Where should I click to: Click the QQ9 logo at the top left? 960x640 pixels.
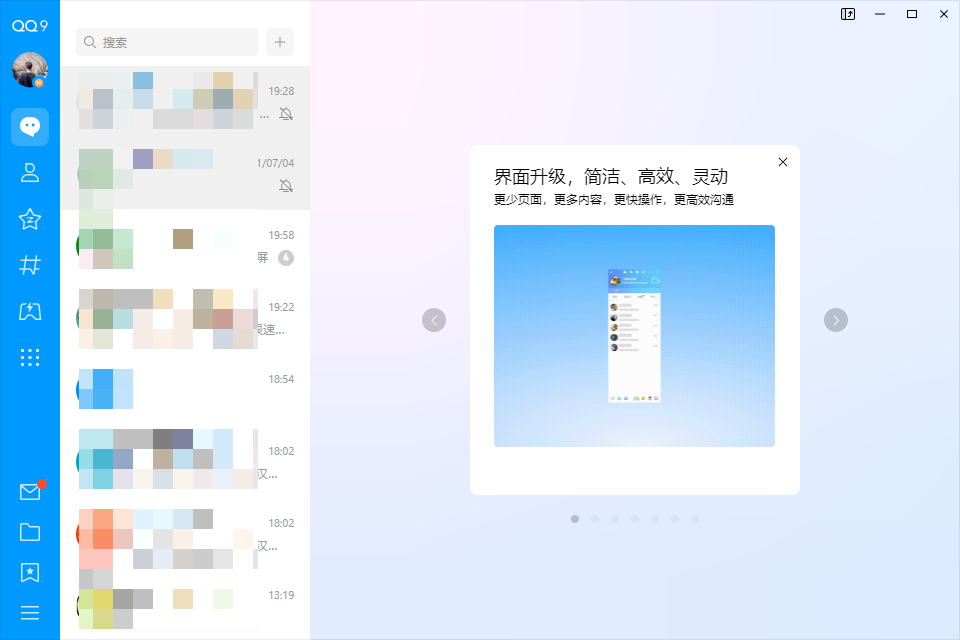point(30,25)
